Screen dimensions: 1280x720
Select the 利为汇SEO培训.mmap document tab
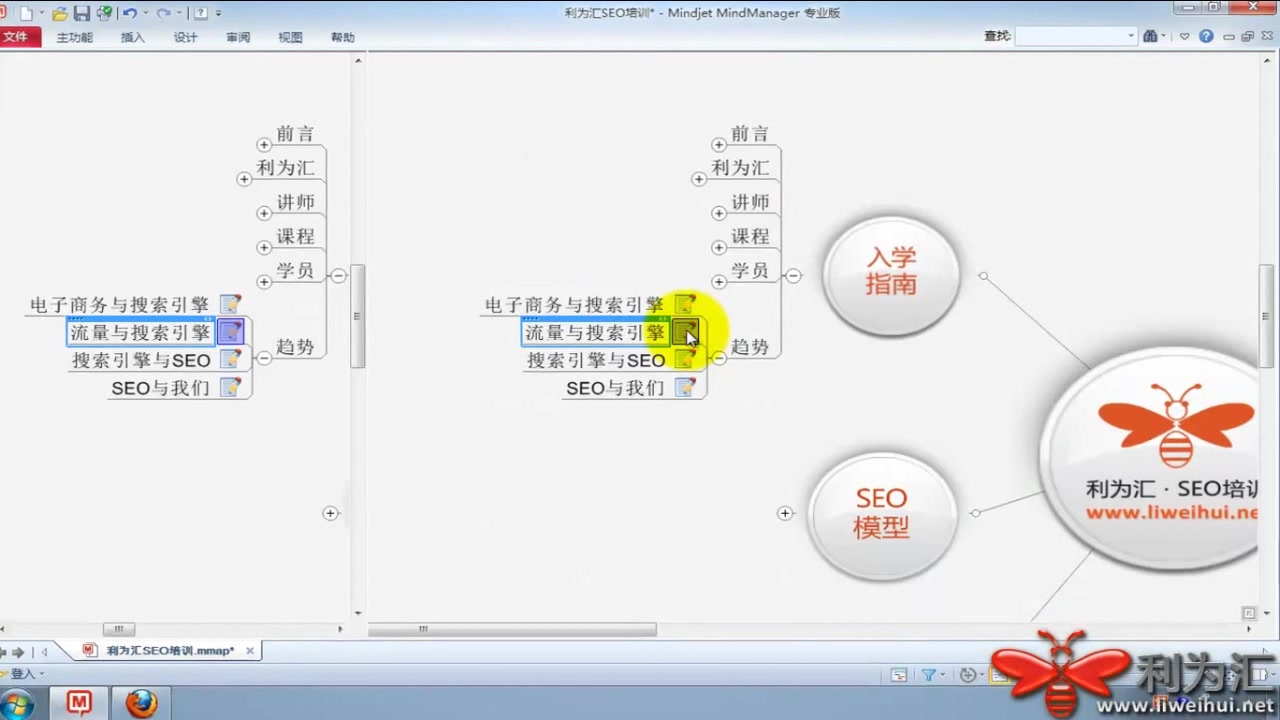pyautogui.click(x=160, y=650)
